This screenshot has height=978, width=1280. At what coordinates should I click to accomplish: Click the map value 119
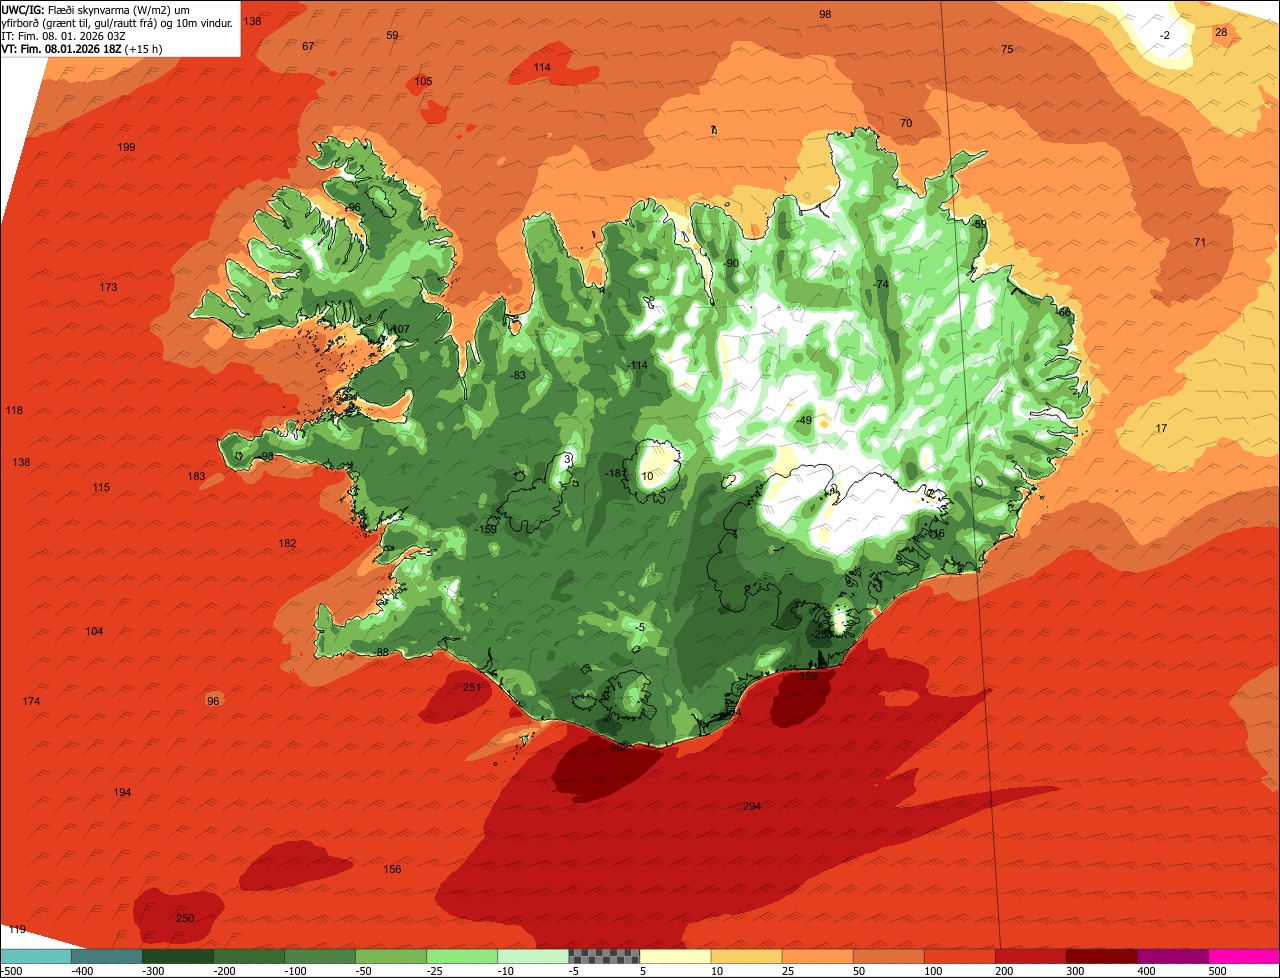[16, 929]
